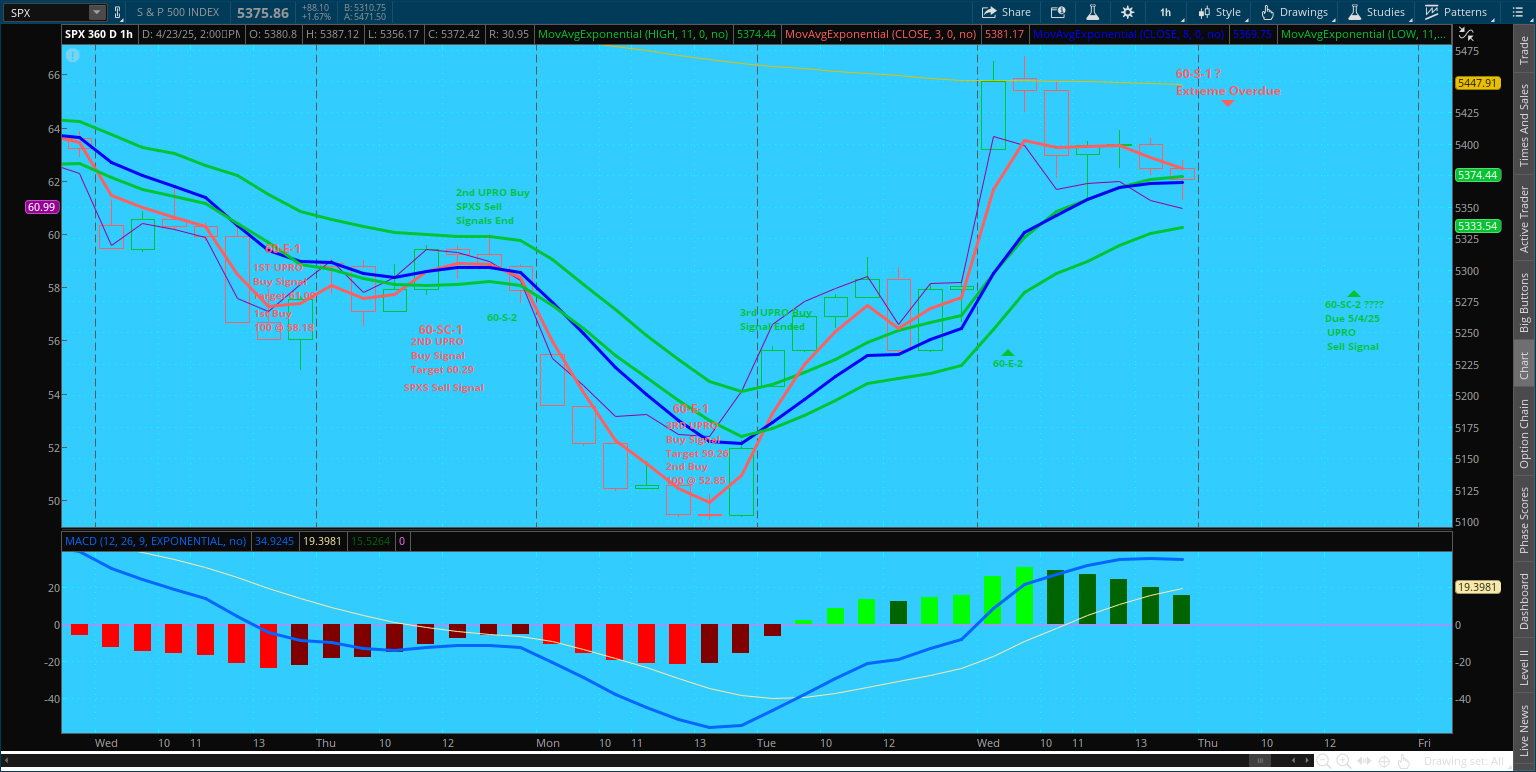
Task: Click the pointer hand drawing tool icon
Action: pos(1405,762)
